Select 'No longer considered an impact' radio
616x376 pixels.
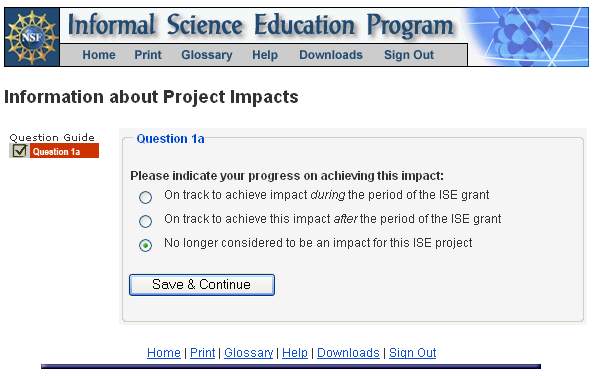pyautogui.click(x=145, y=246)
